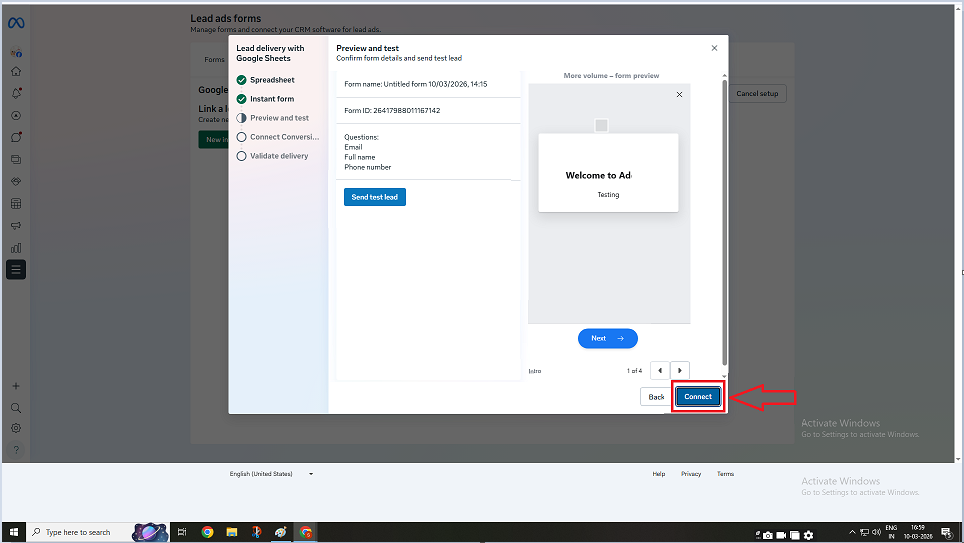Go to next preview page arrow

tap(680, 371)
